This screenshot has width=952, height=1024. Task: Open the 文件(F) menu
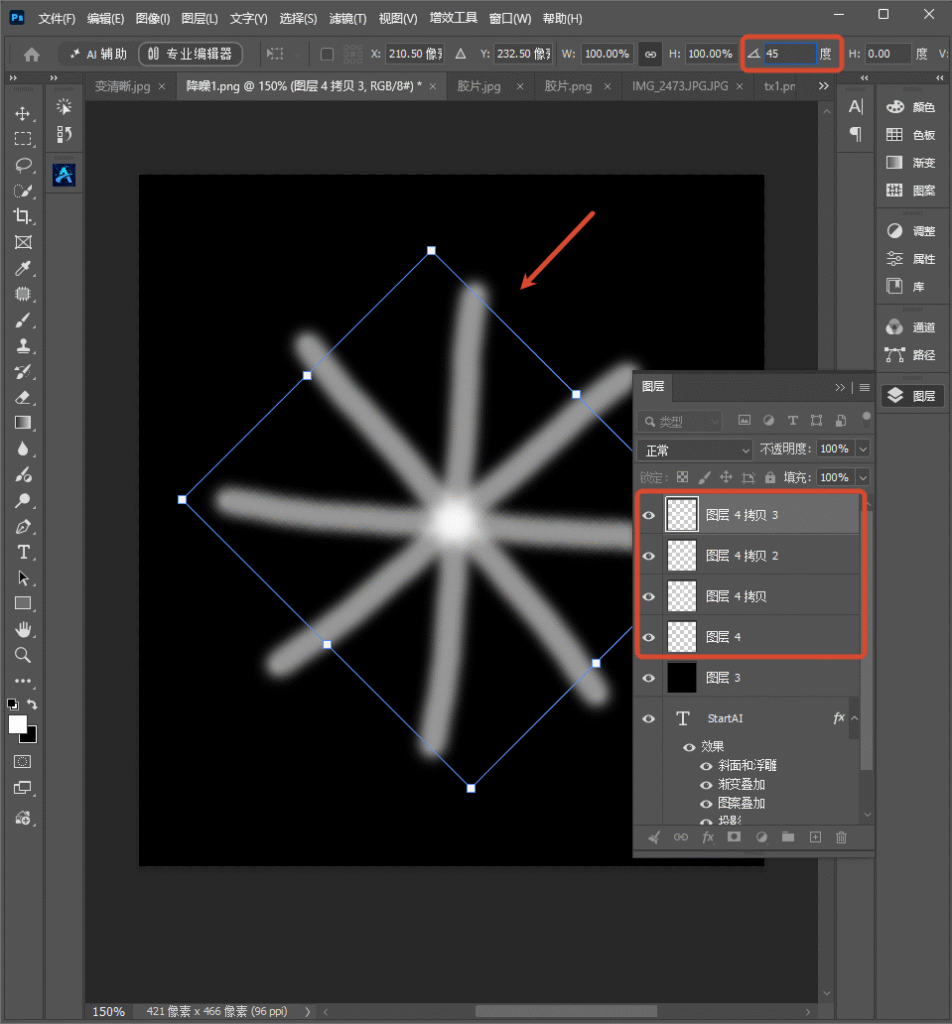[57, 18]
